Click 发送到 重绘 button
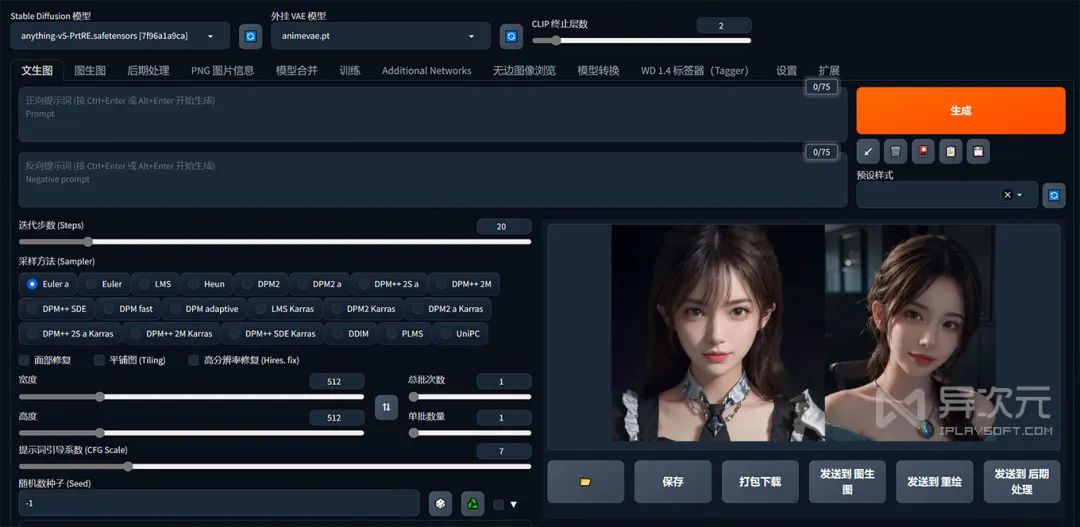 tap(935, 482)
